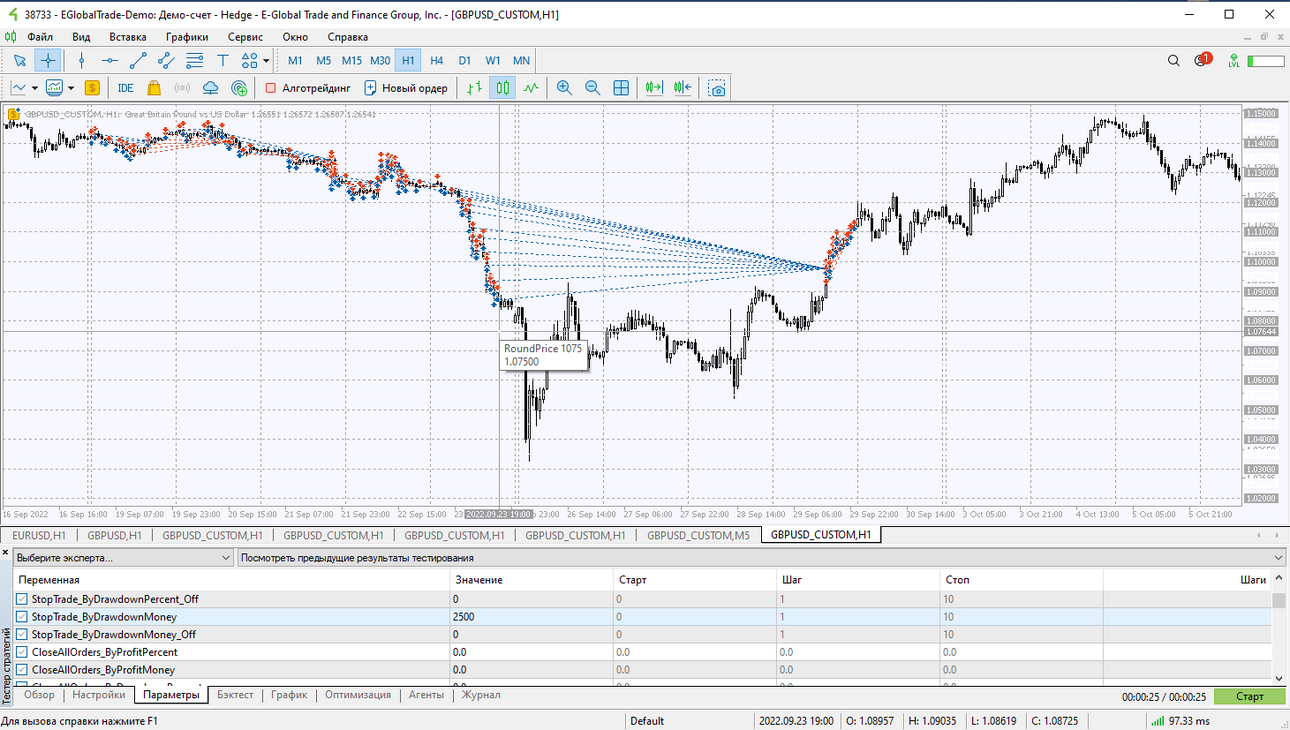The image size is (1290, 730).
Task: Toggle StopTrade_ByDrawdownMoney_Off checkbox
Action: click(x=22, y=634)
